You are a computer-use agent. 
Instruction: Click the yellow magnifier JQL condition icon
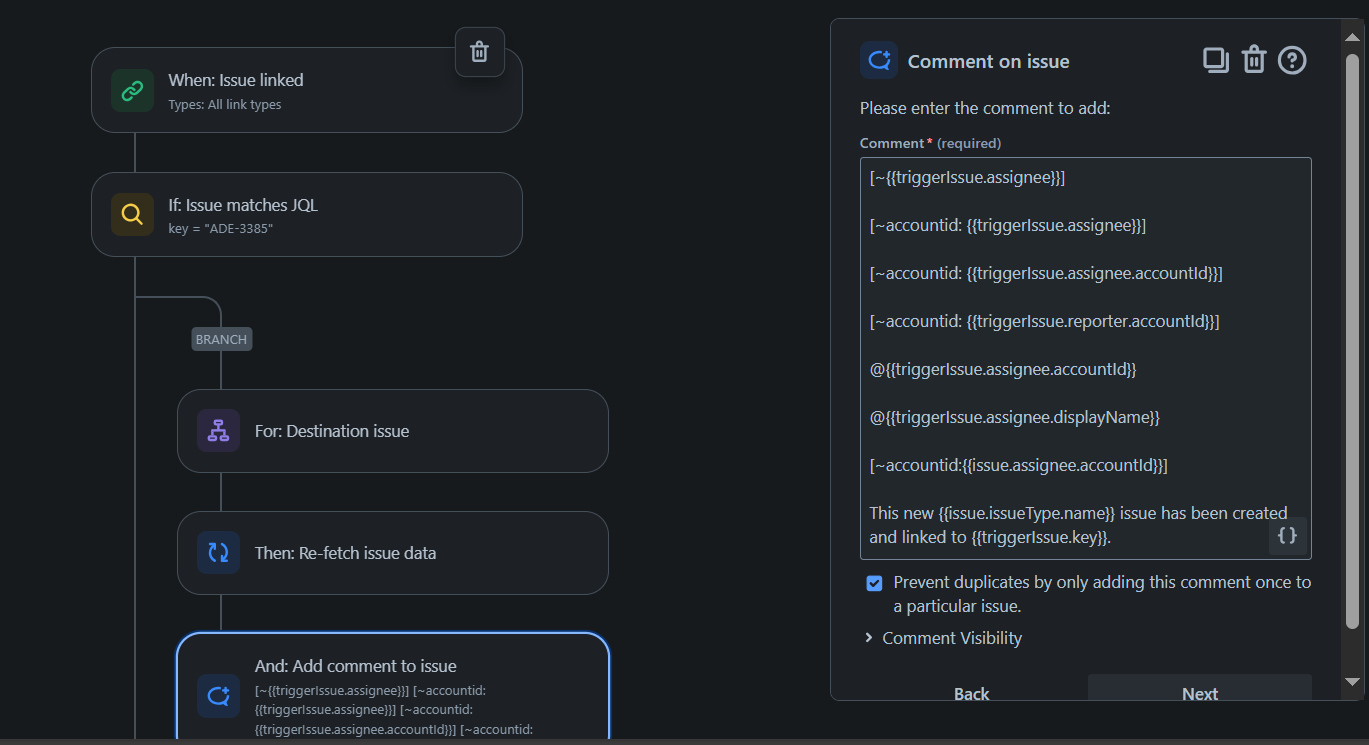pyautogui.click(x=132, y=214)
